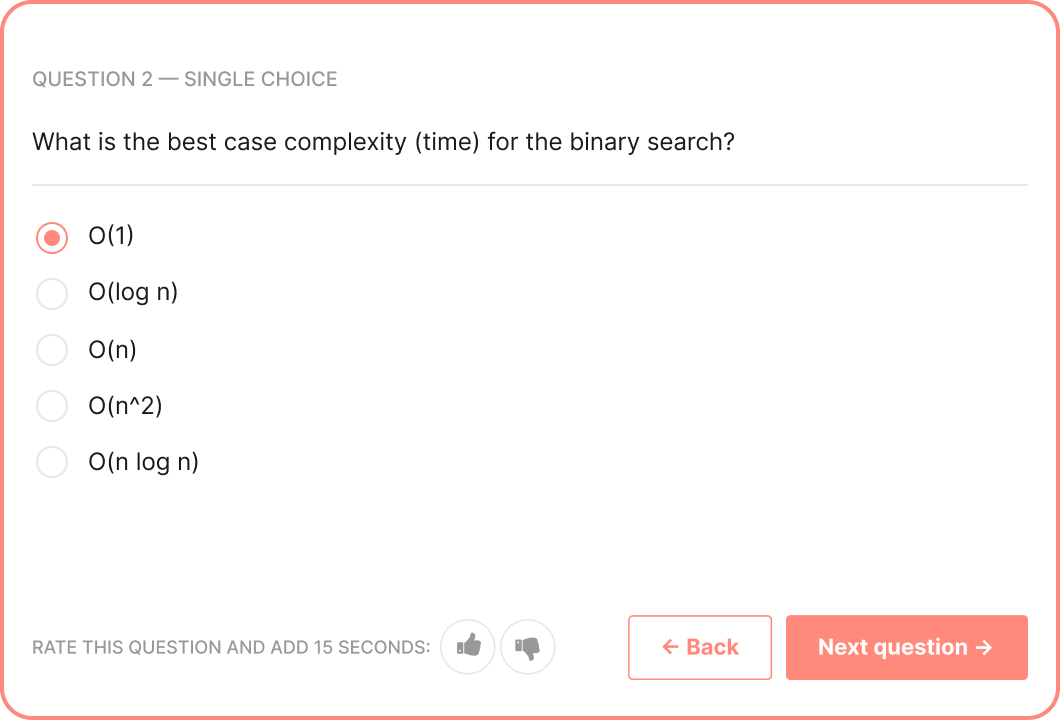Go to the Next question

(907, 647)
